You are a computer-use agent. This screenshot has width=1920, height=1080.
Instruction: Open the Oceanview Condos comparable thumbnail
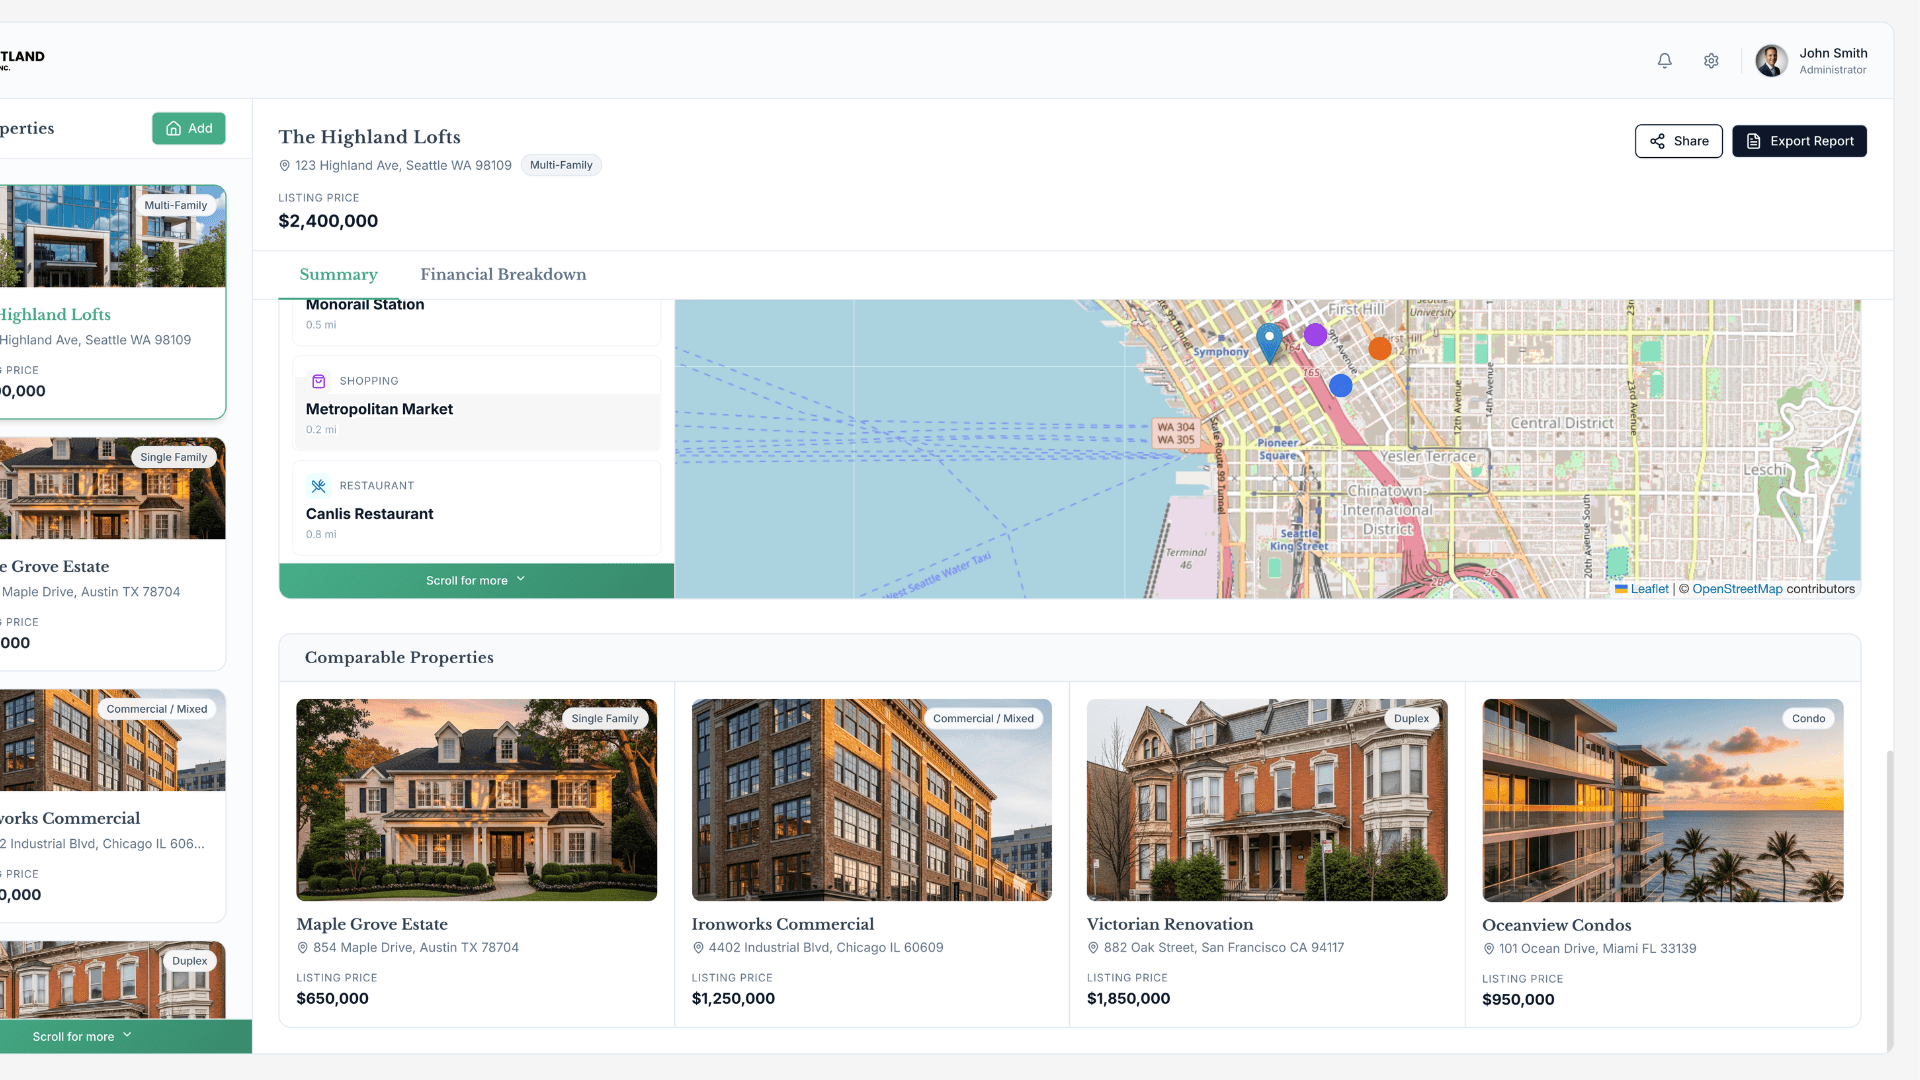[x=1662, y=800]
